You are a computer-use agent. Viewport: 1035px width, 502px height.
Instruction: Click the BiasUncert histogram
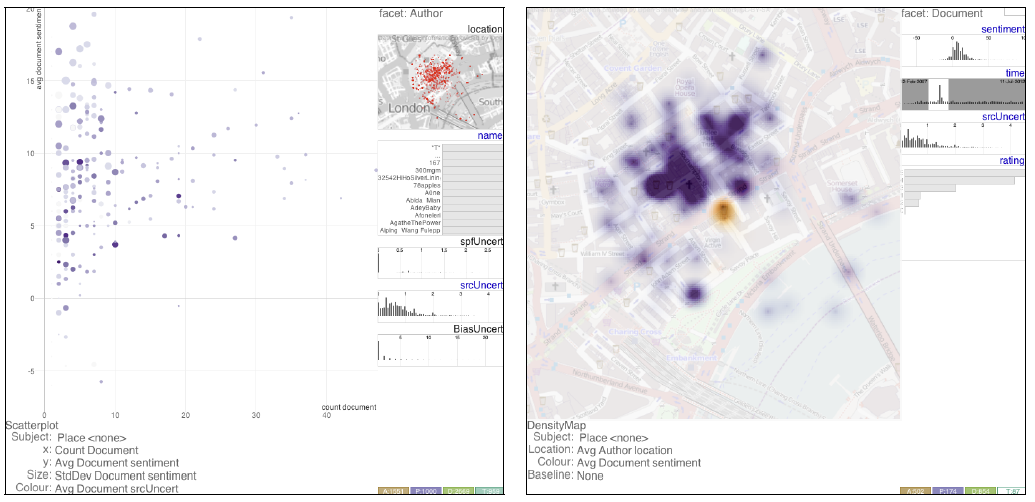tap(439, 350)
